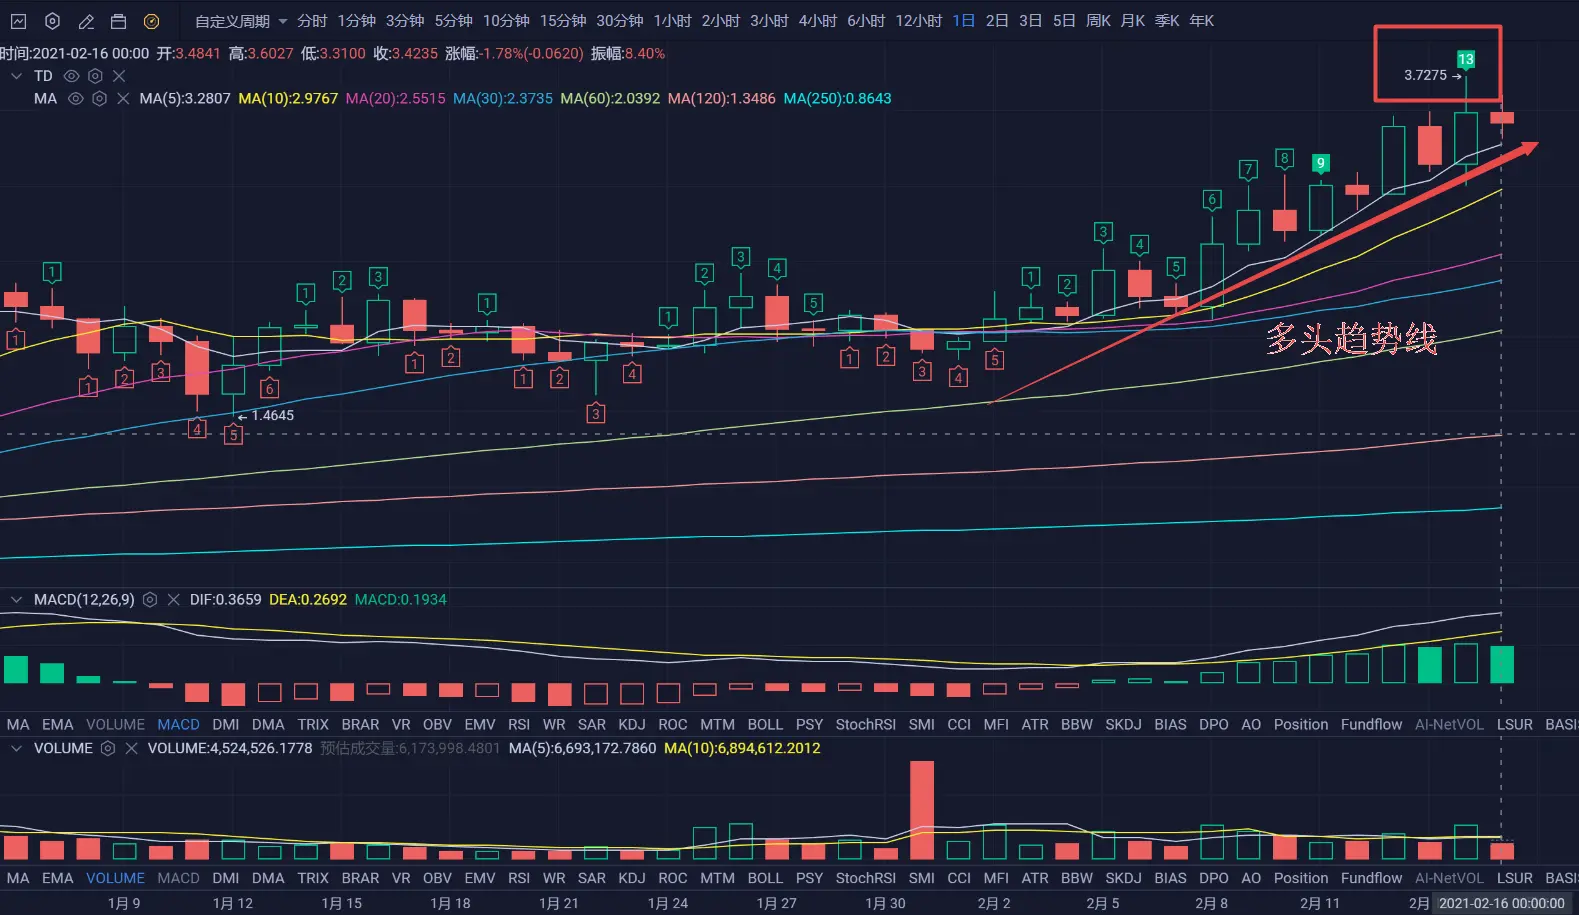The height and width of the screenshot is (915, 1579).
Task: Open the hexagon settings icon in top toolbar
Action: click(53, 21)
